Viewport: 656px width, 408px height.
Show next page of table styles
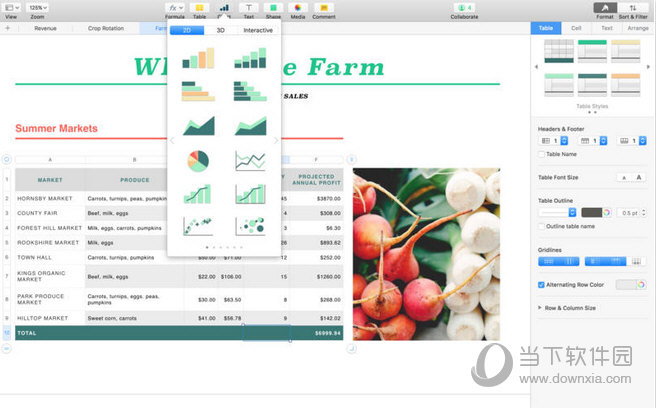(x=648, y=67)
